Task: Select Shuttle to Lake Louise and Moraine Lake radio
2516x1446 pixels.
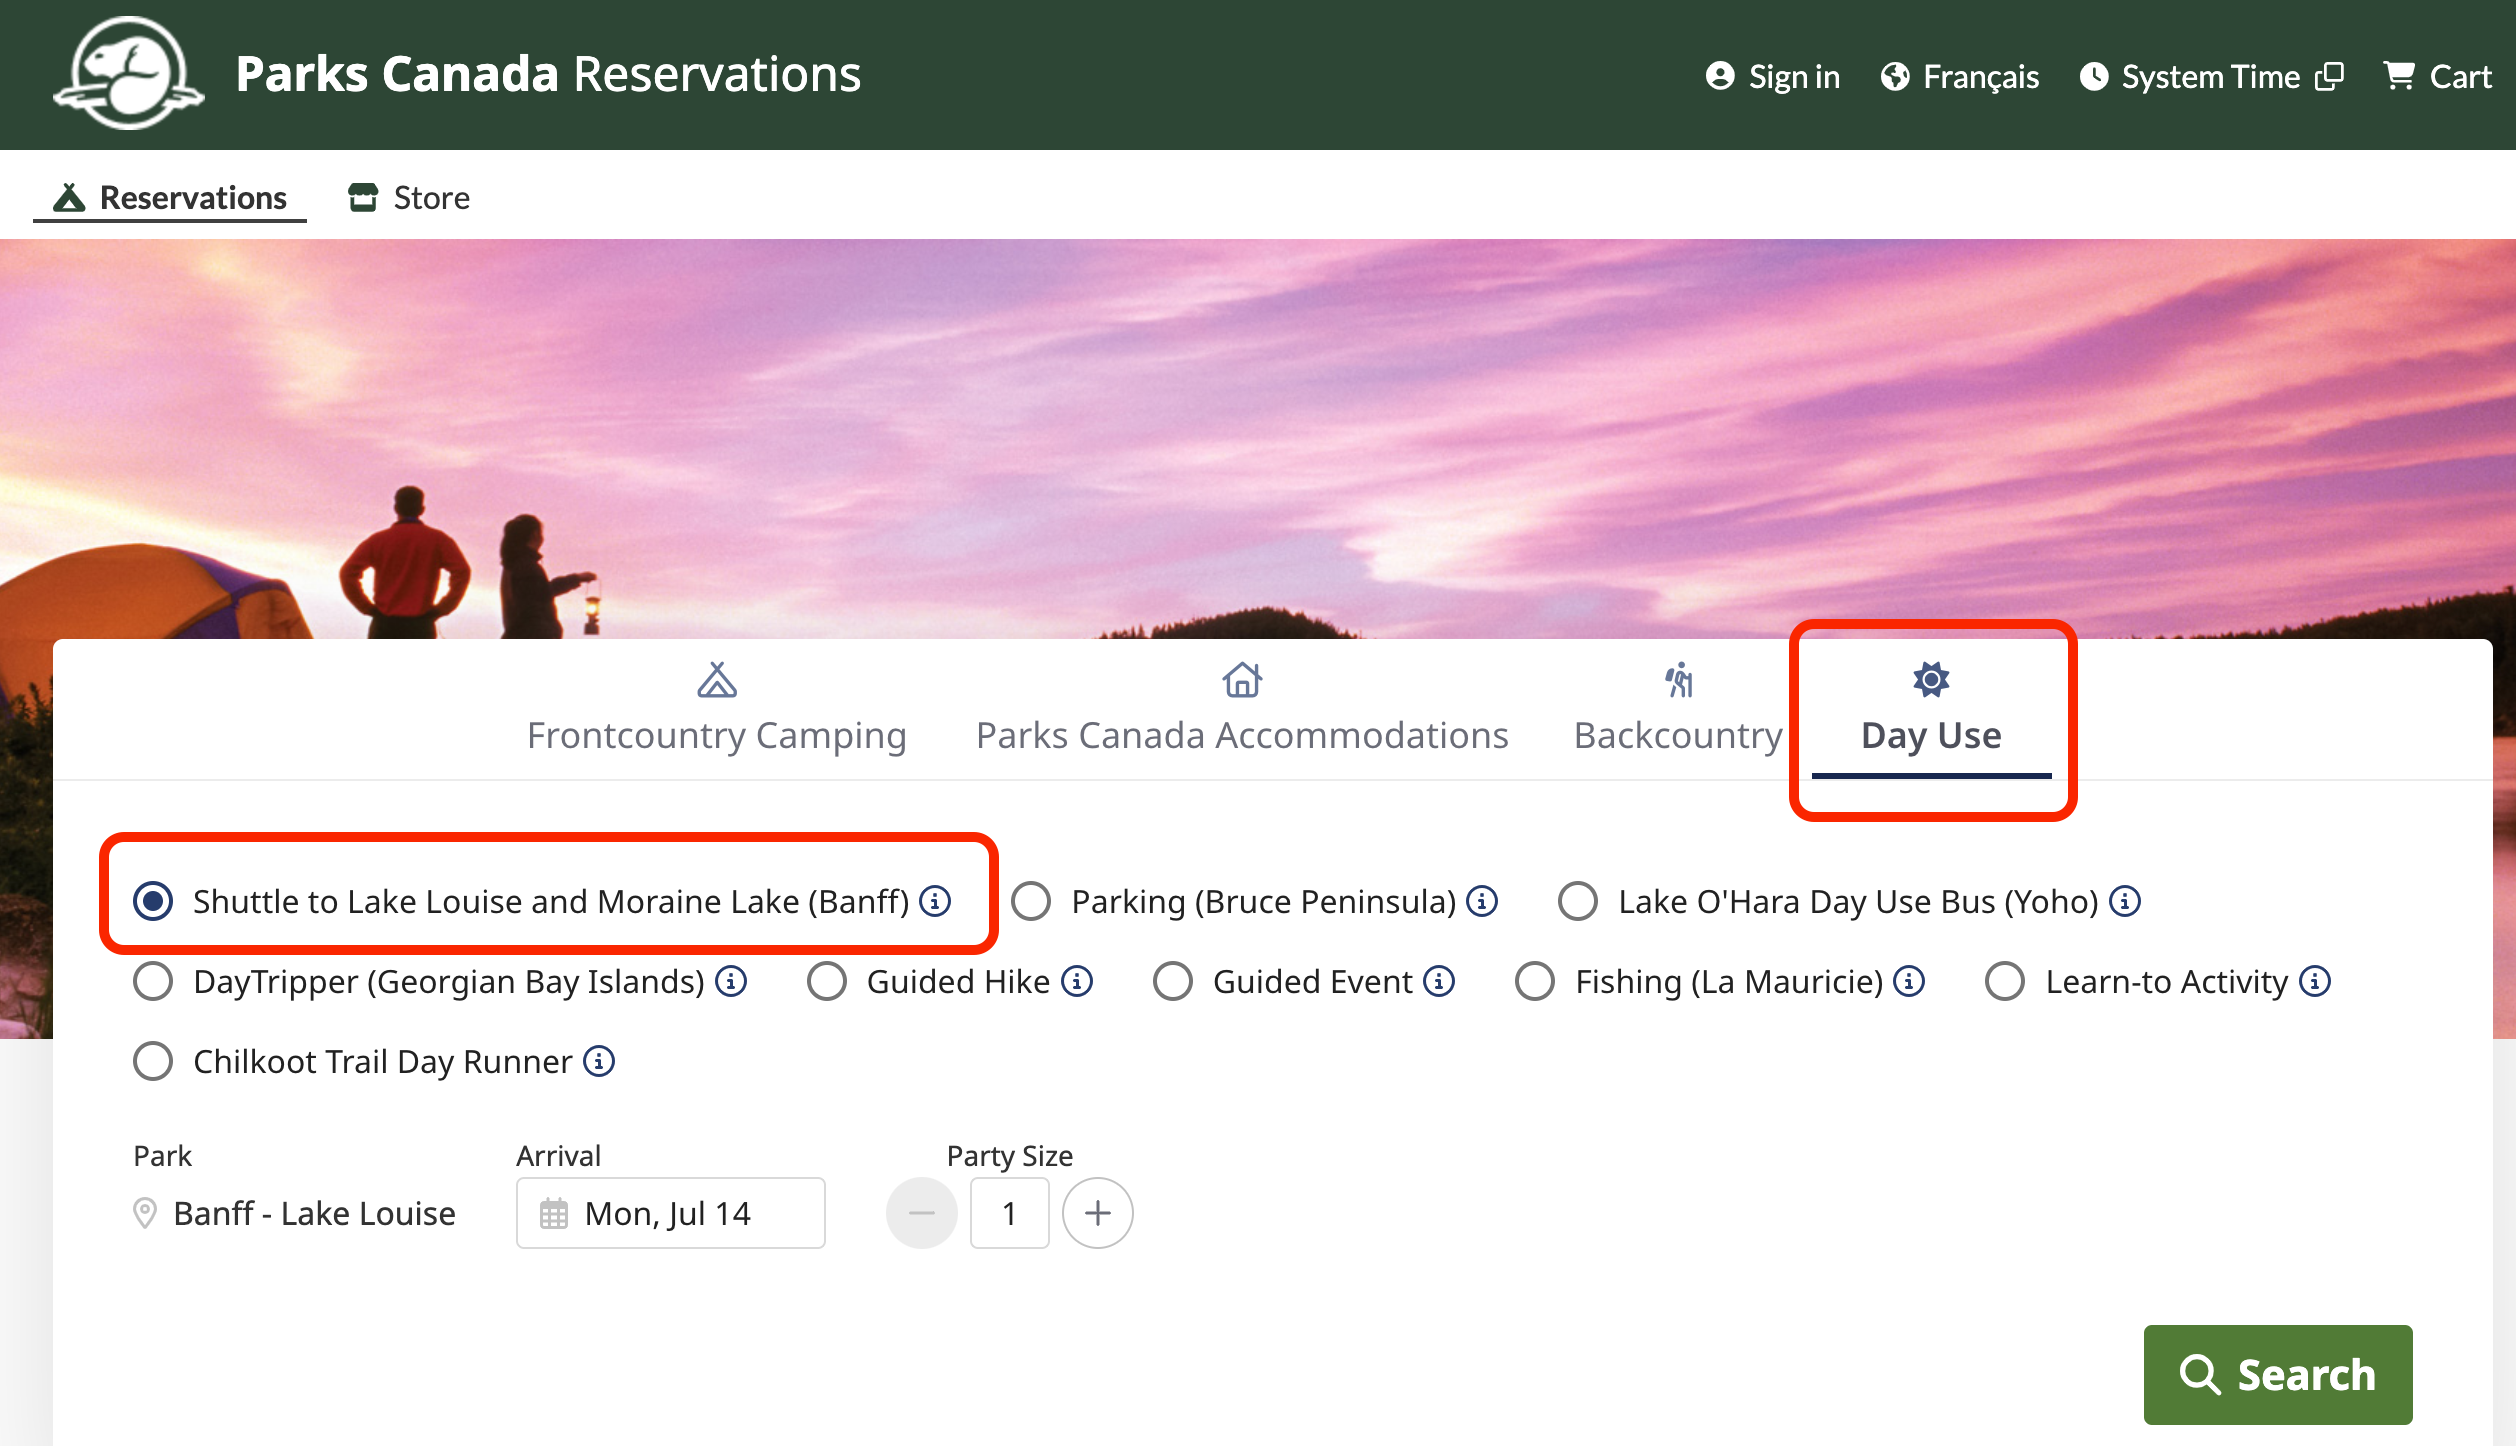Action: pos(153,901)
